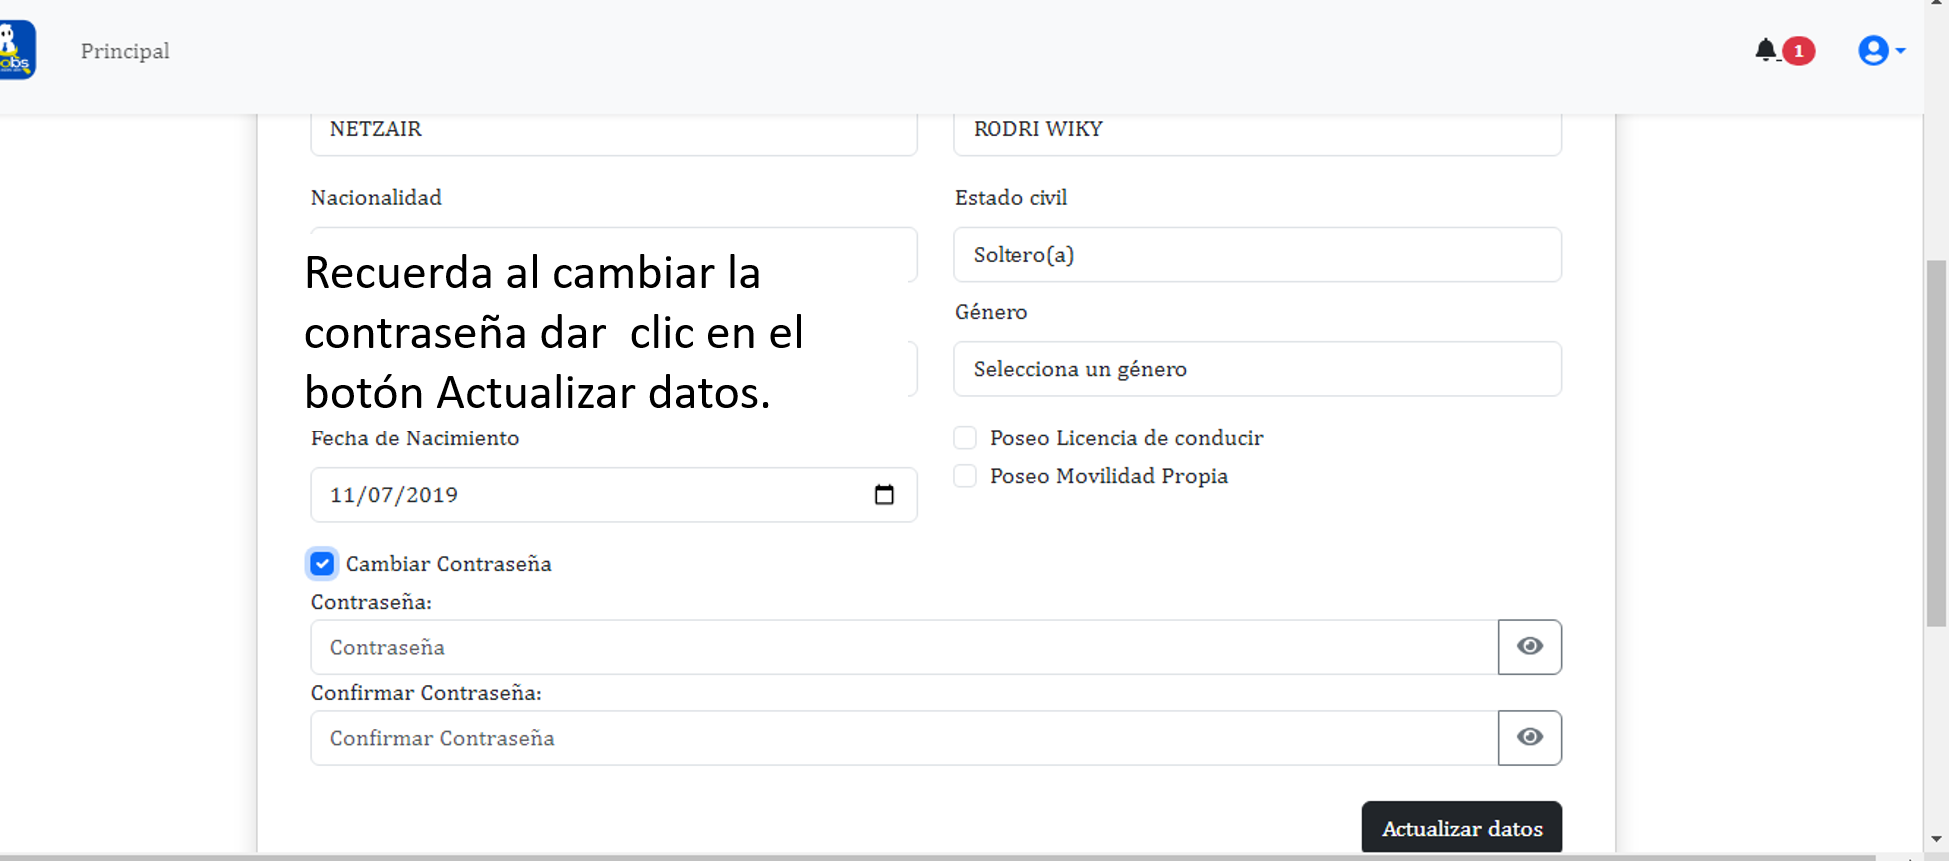The width and height of the screenshot is (1949, 861).
Task: Show password in the Contraseña field
Action: coord(1530,647)
